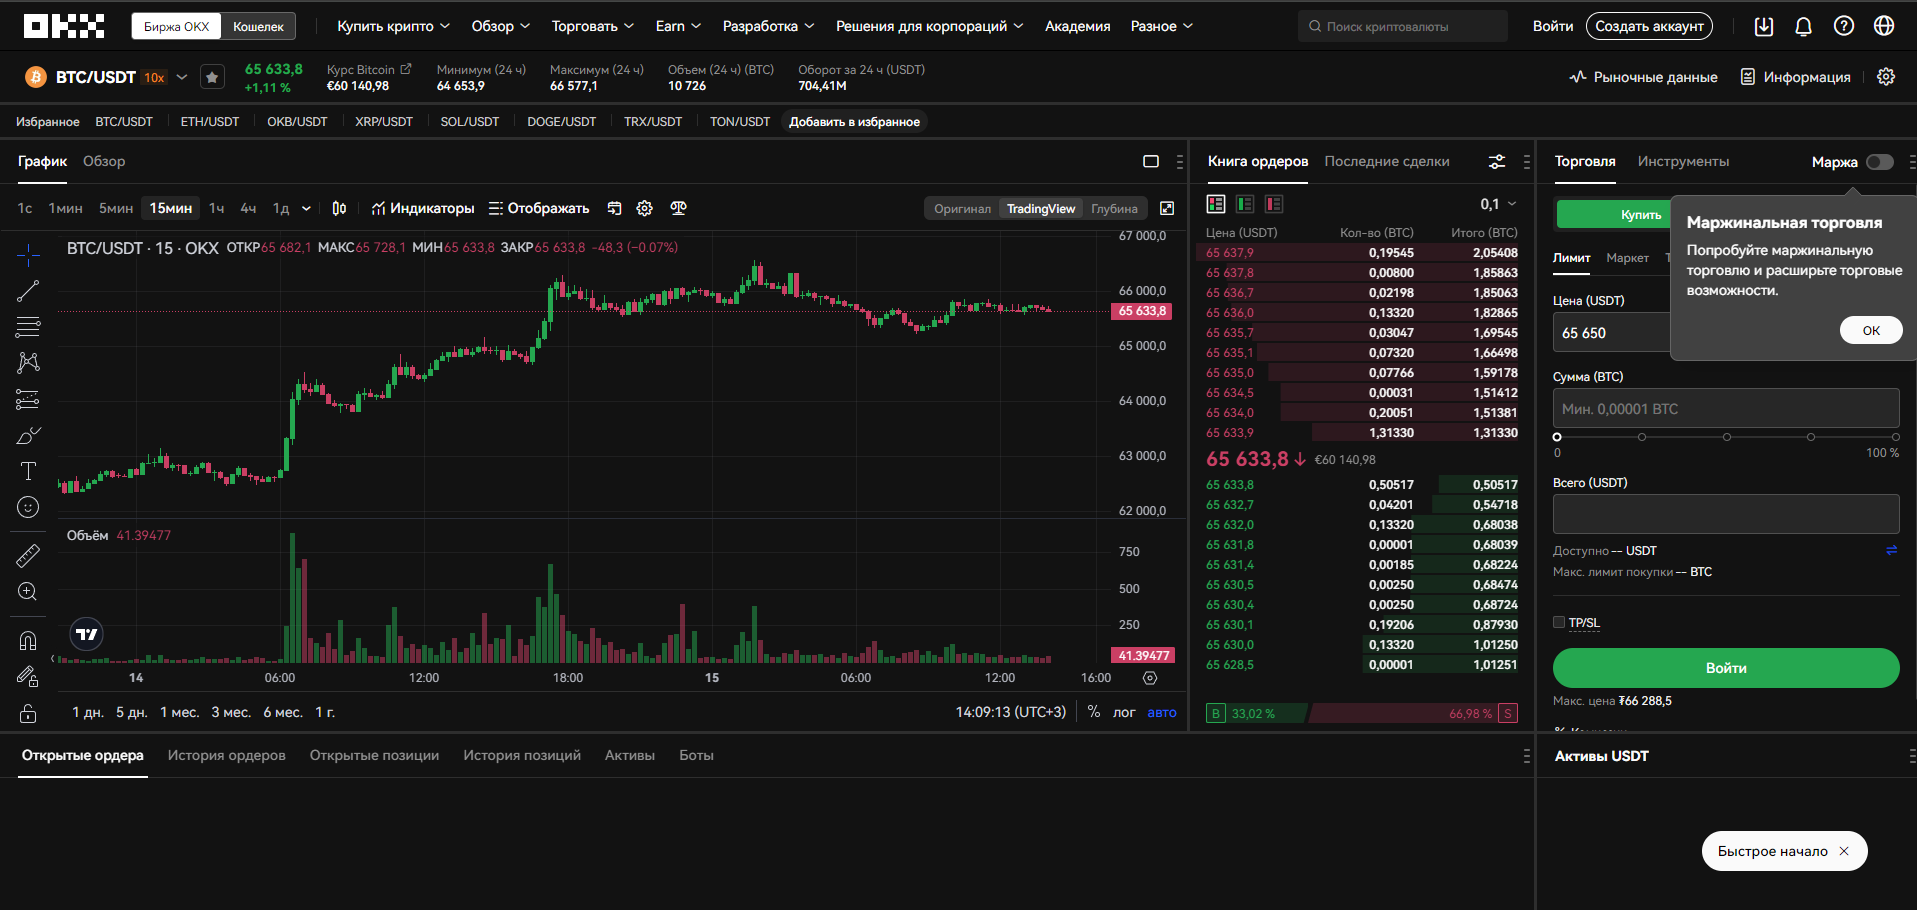Open the notifications bell

pyautogui.click(x=1803, y=27)
